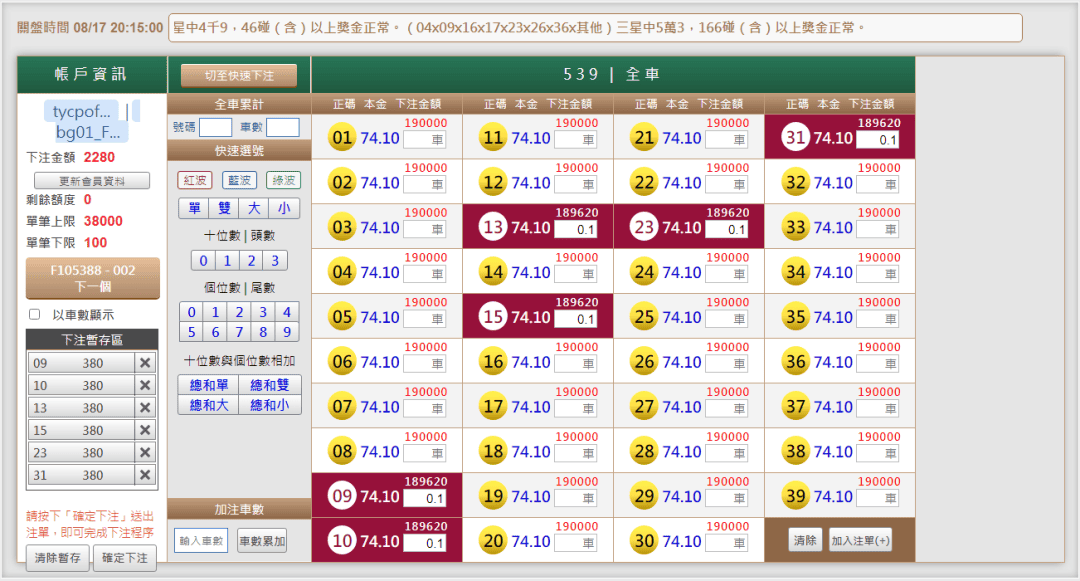Select yellow ball number 21

pyautogui.click(x=644, y=138)
